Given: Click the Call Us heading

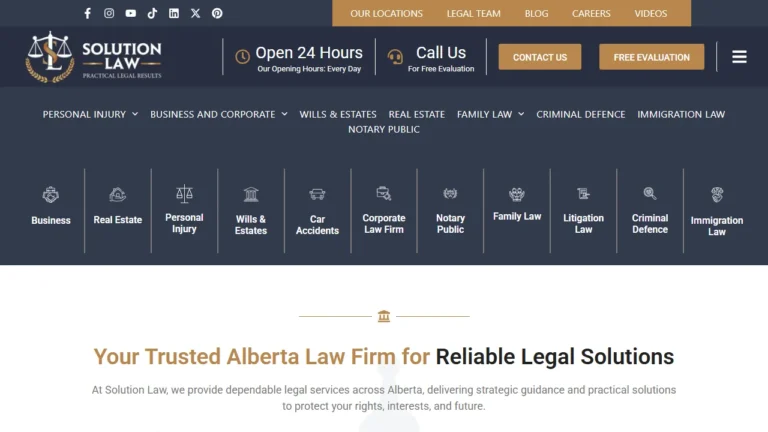Looking at the screenshot, I should 441,52.
